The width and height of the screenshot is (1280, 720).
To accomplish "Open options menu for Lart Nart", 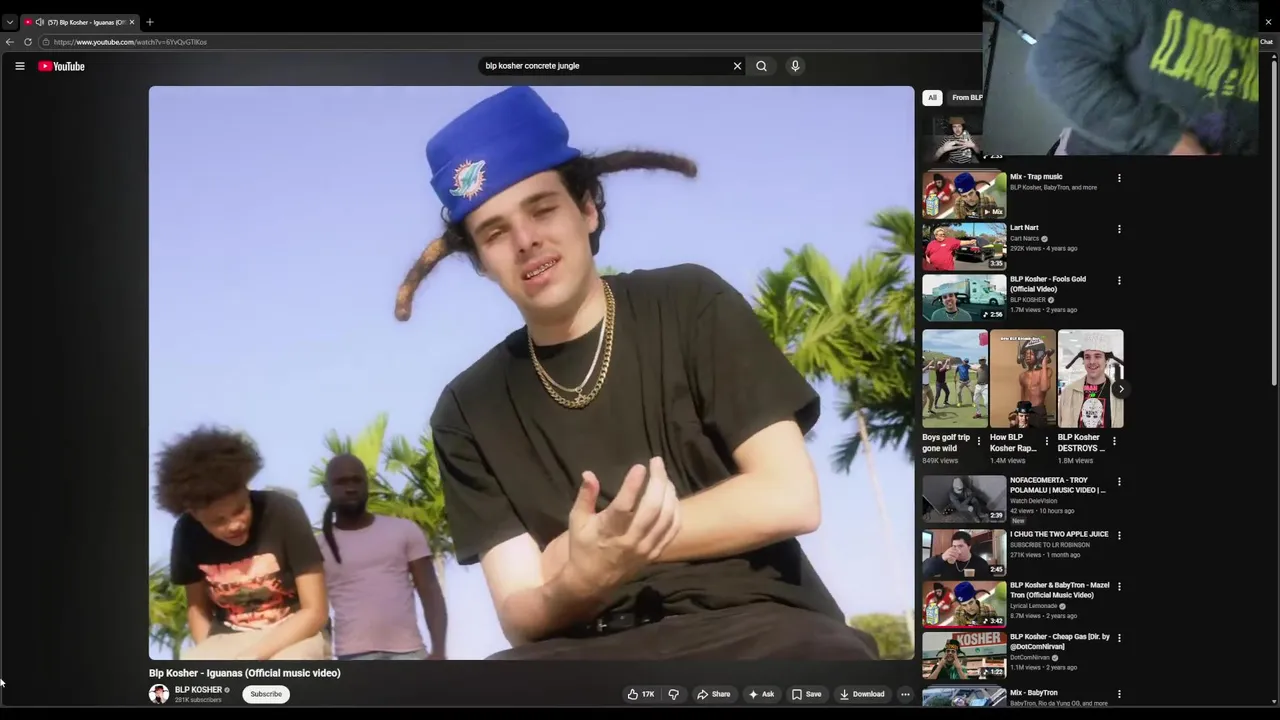I will pyautogui.click(x=1119, y=229).
